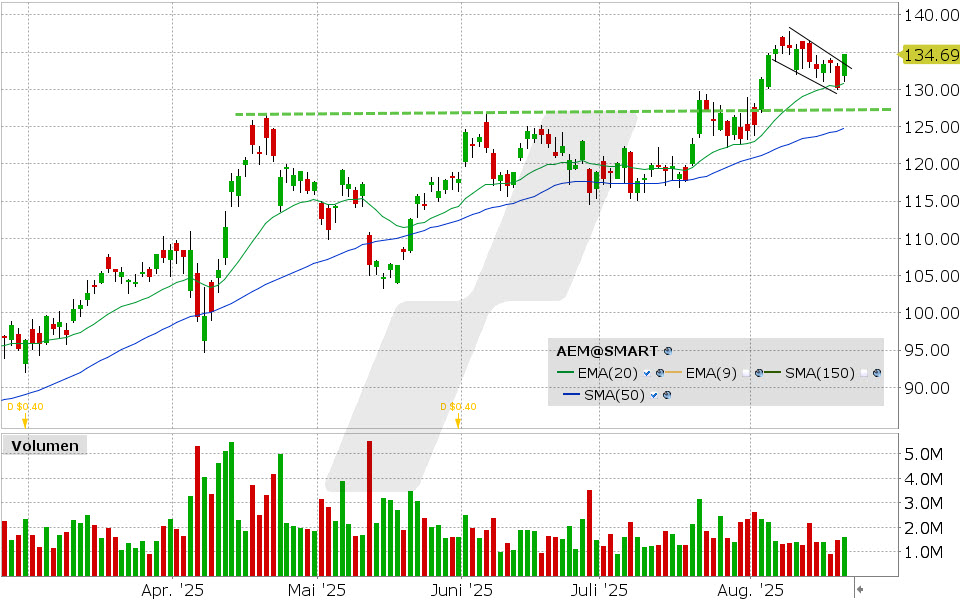Click the Apr. '25 date axis label

tap(173, 590)
